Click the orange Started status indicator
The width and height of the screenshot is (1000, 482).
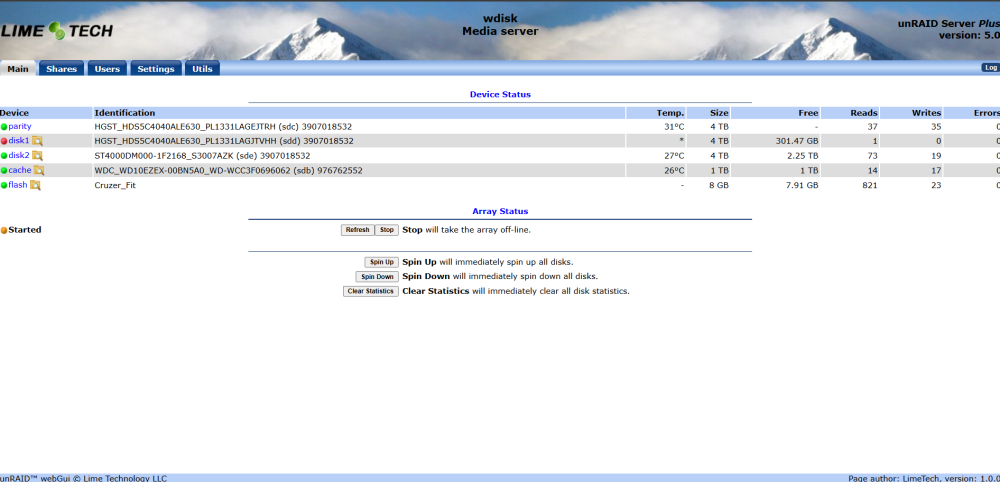click(x=4, y=230)
